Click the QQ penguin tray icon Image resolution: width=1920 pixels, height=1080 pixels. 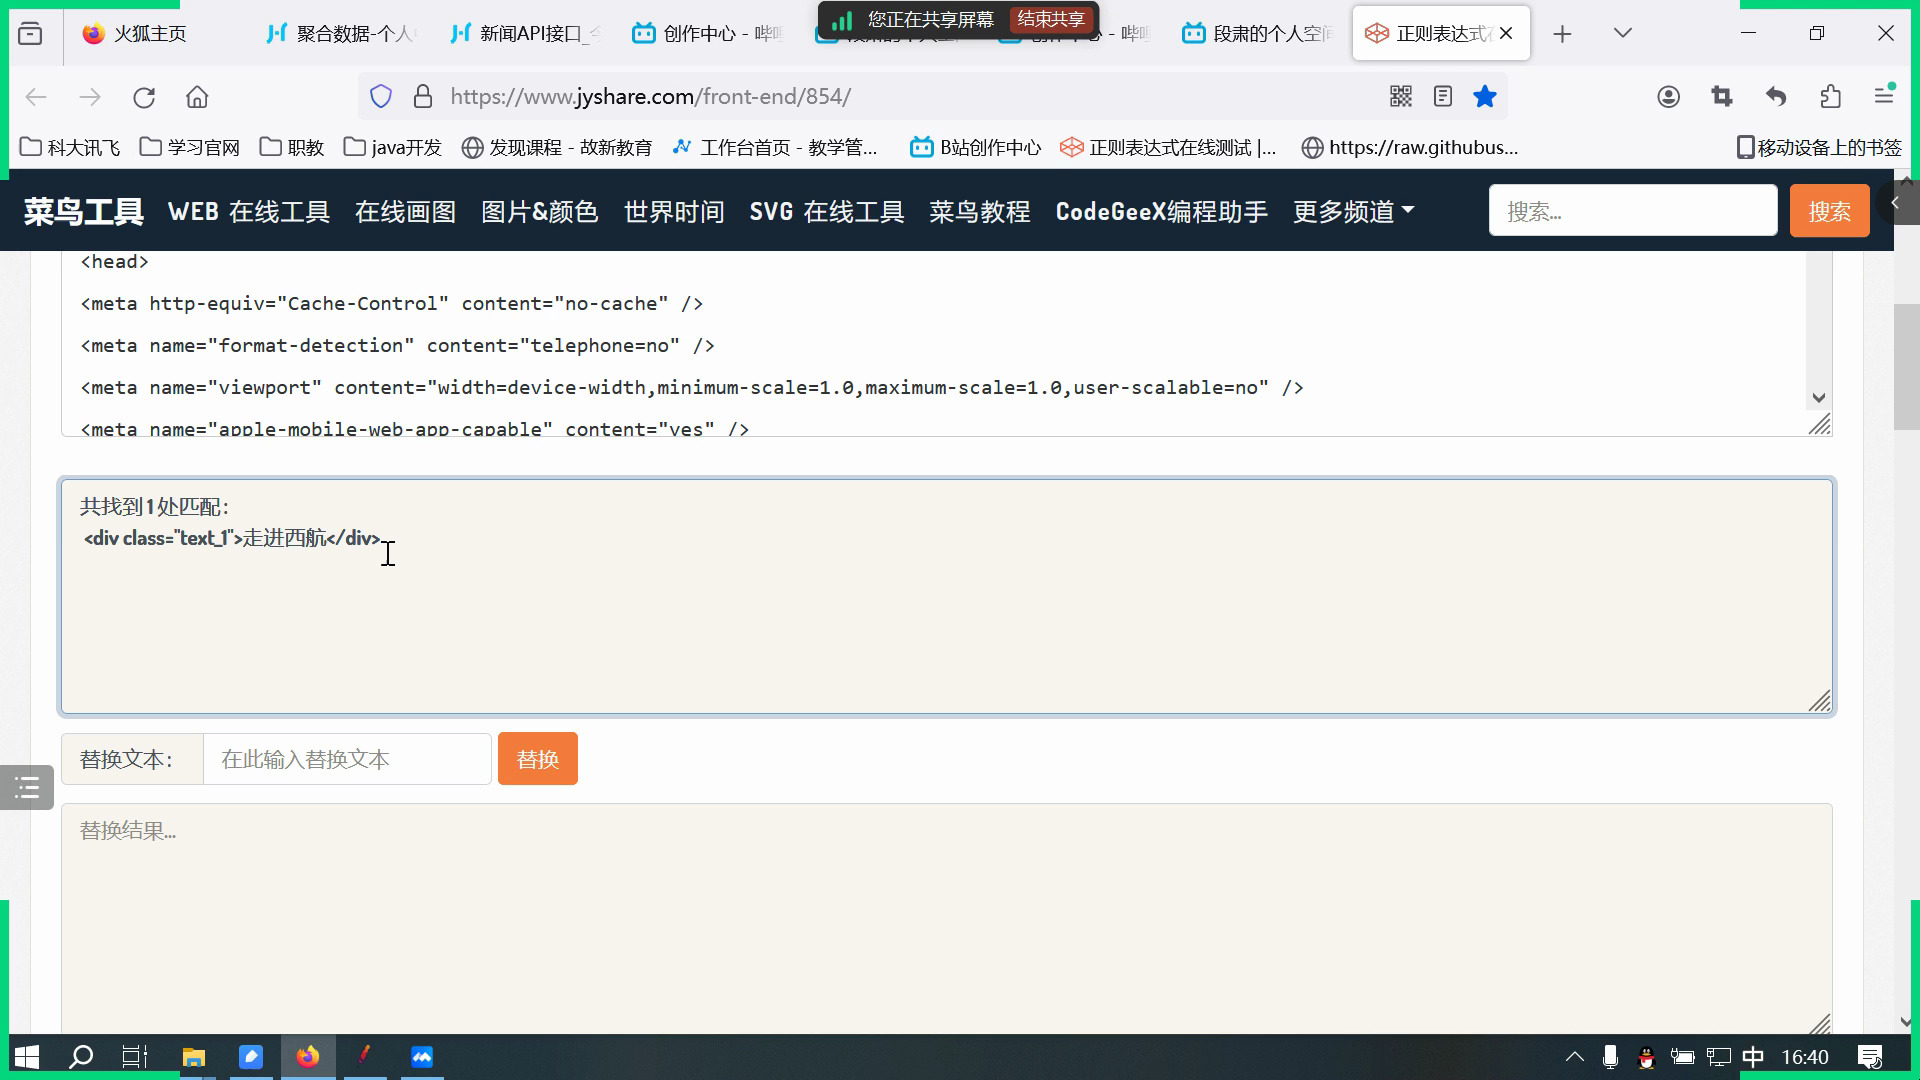coord(1646,1057)
